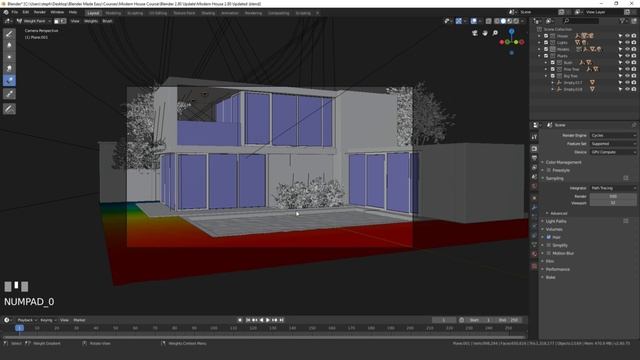Open the Object properties tab
Image resolution: width=640 pixels, height=360 pixels.
tap(534, 198)
